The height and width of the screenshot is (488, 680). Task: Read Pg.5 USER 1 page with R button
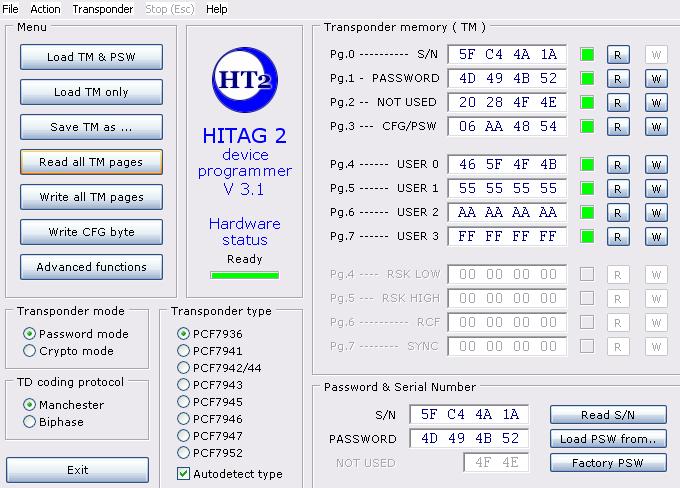tap(618, 189)
